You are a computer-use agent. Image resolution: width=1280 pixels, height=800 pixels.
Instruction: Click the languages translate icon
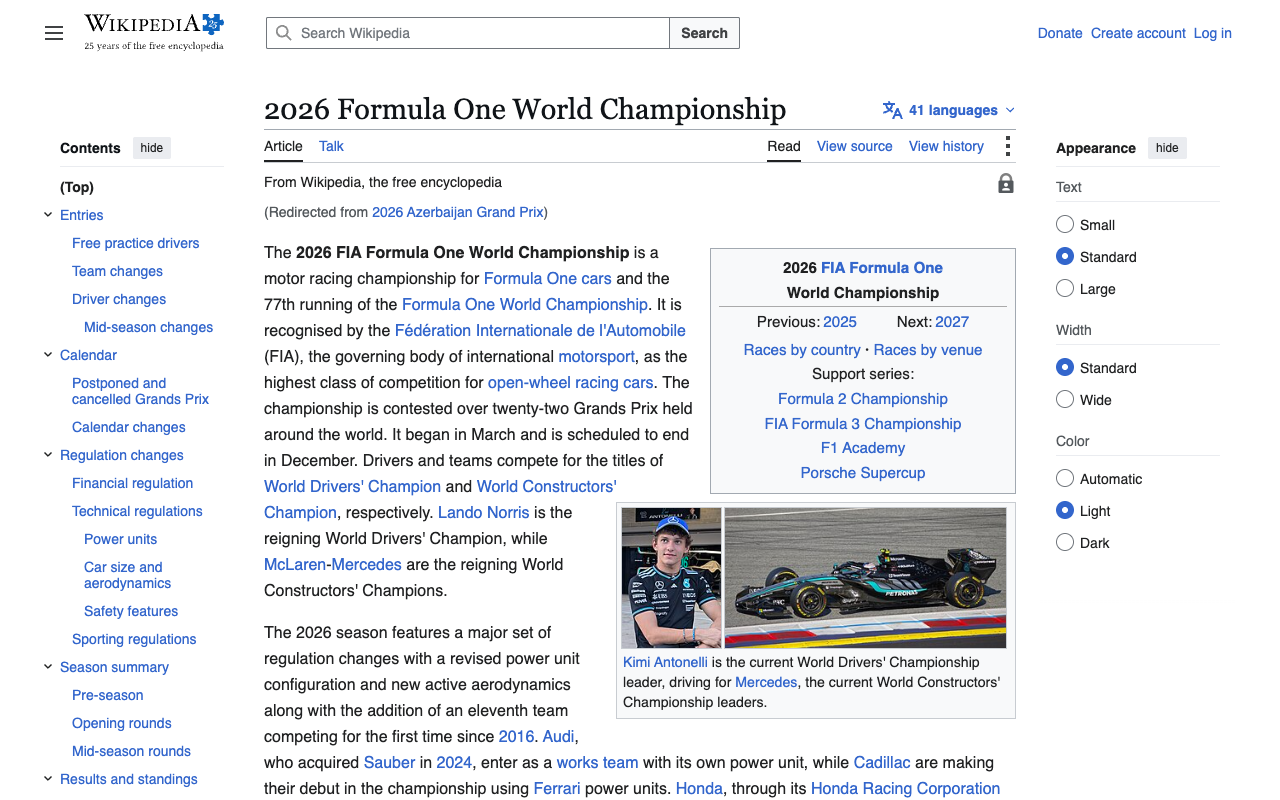coord(892,110)
